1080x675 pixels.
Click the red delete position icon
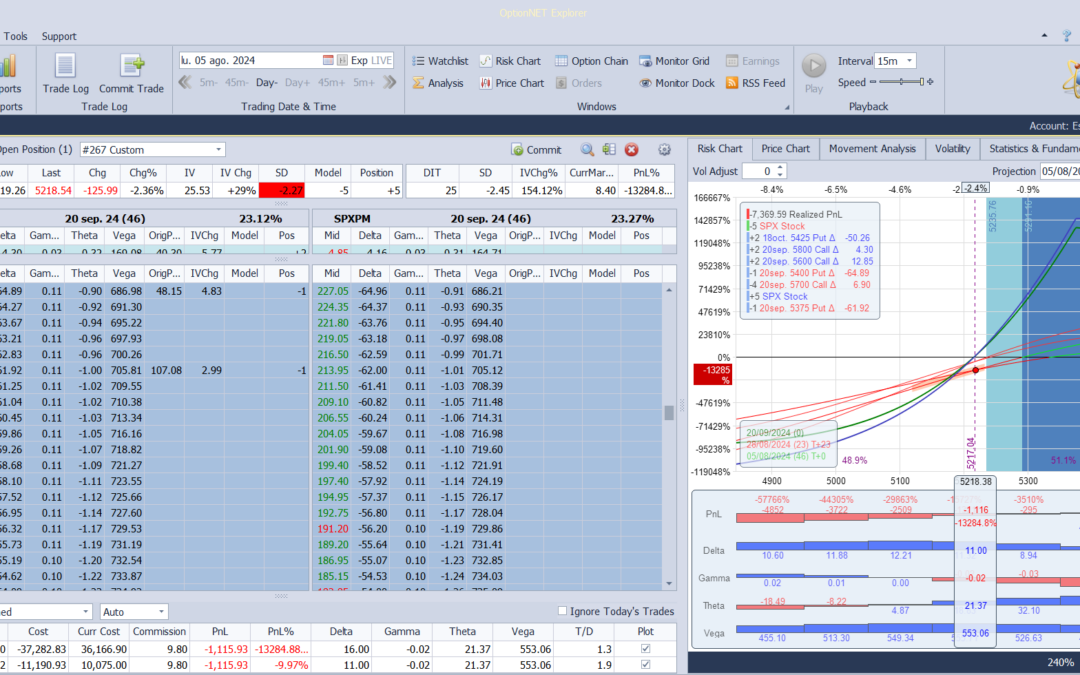tap(632, 150)
